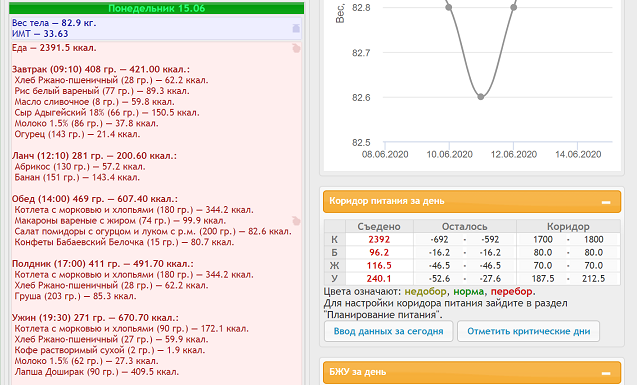This screenshot has width=637, height=385.
Task: Select 'Молоко 1.5% (62 гр.)' entry
Action: (86, 361)
